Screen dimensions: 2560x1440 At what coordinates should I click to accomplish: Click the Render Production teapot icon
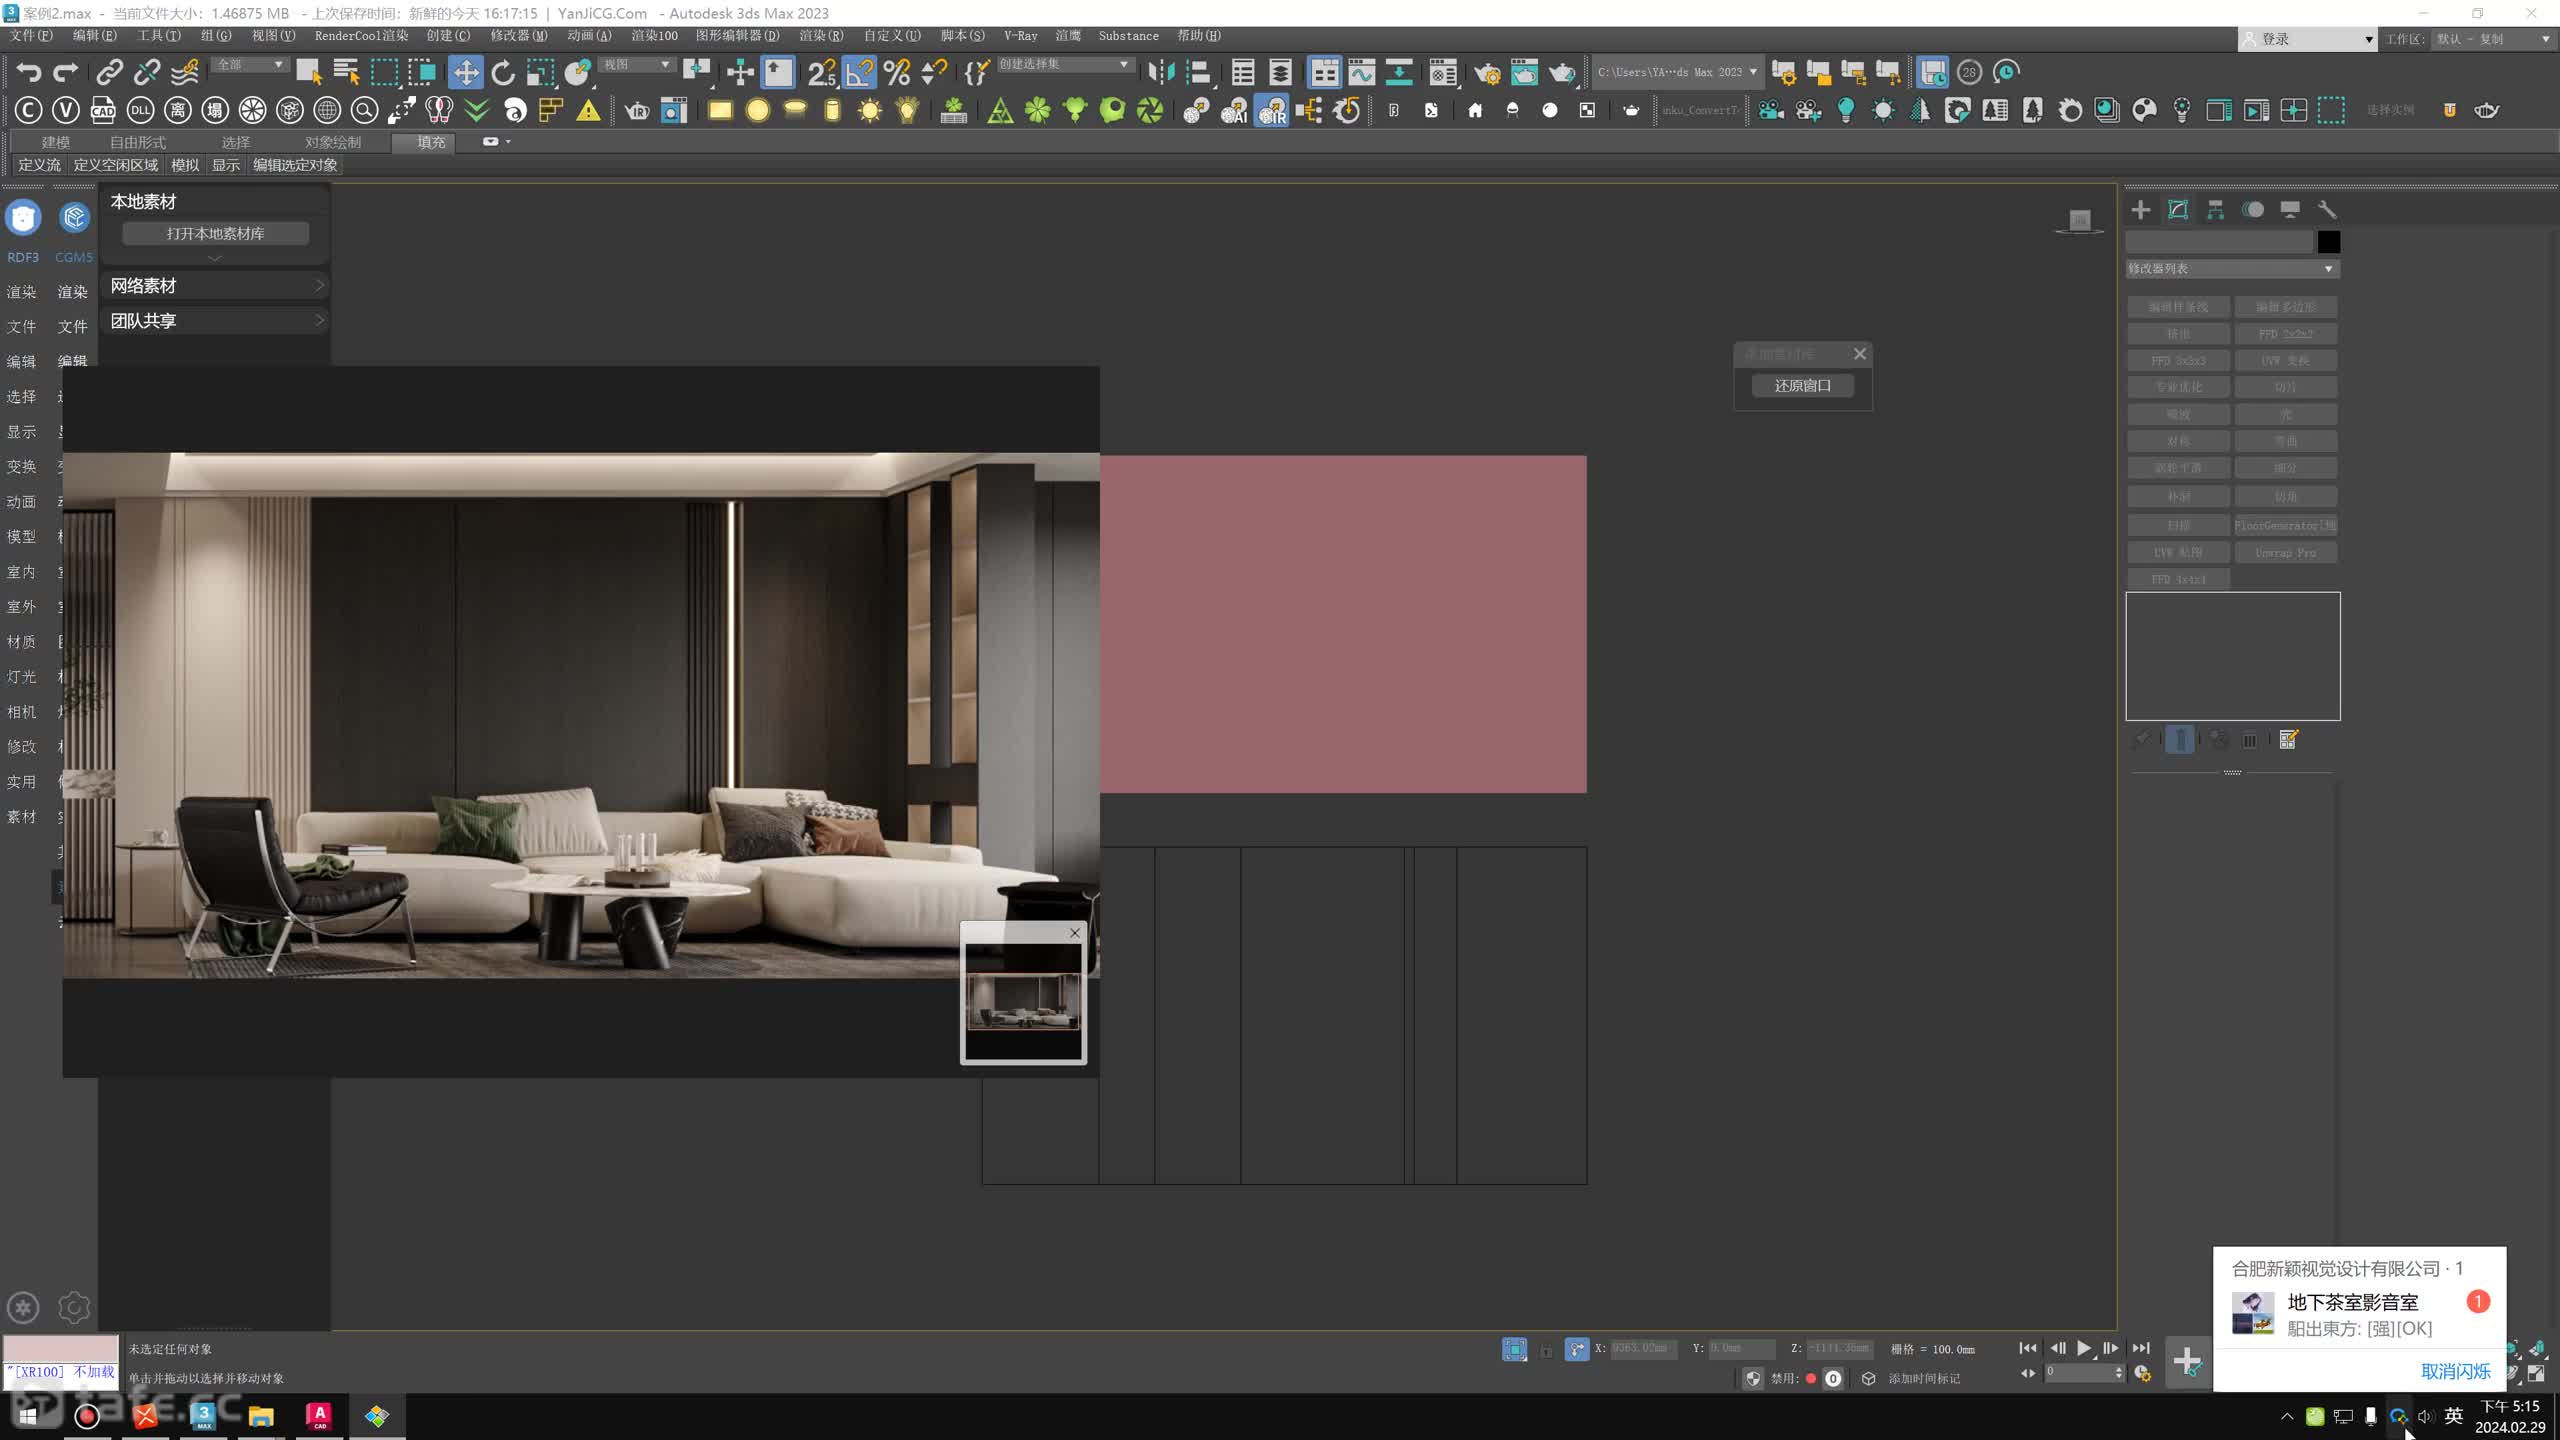tap(1562, 72)
